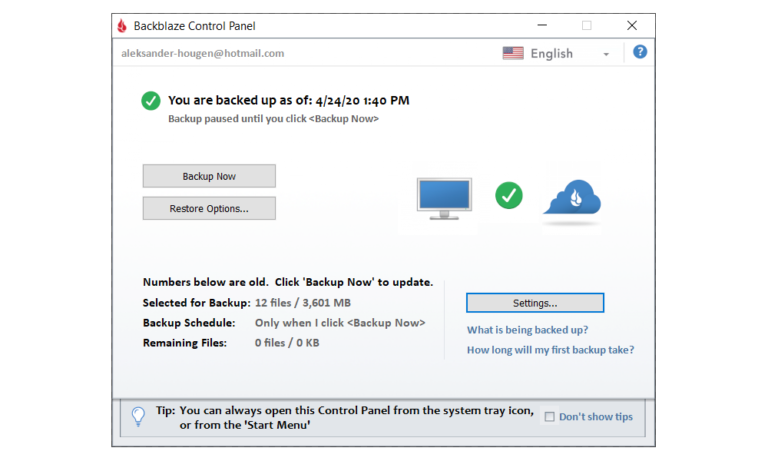Open the English language selector

[556, 53]
